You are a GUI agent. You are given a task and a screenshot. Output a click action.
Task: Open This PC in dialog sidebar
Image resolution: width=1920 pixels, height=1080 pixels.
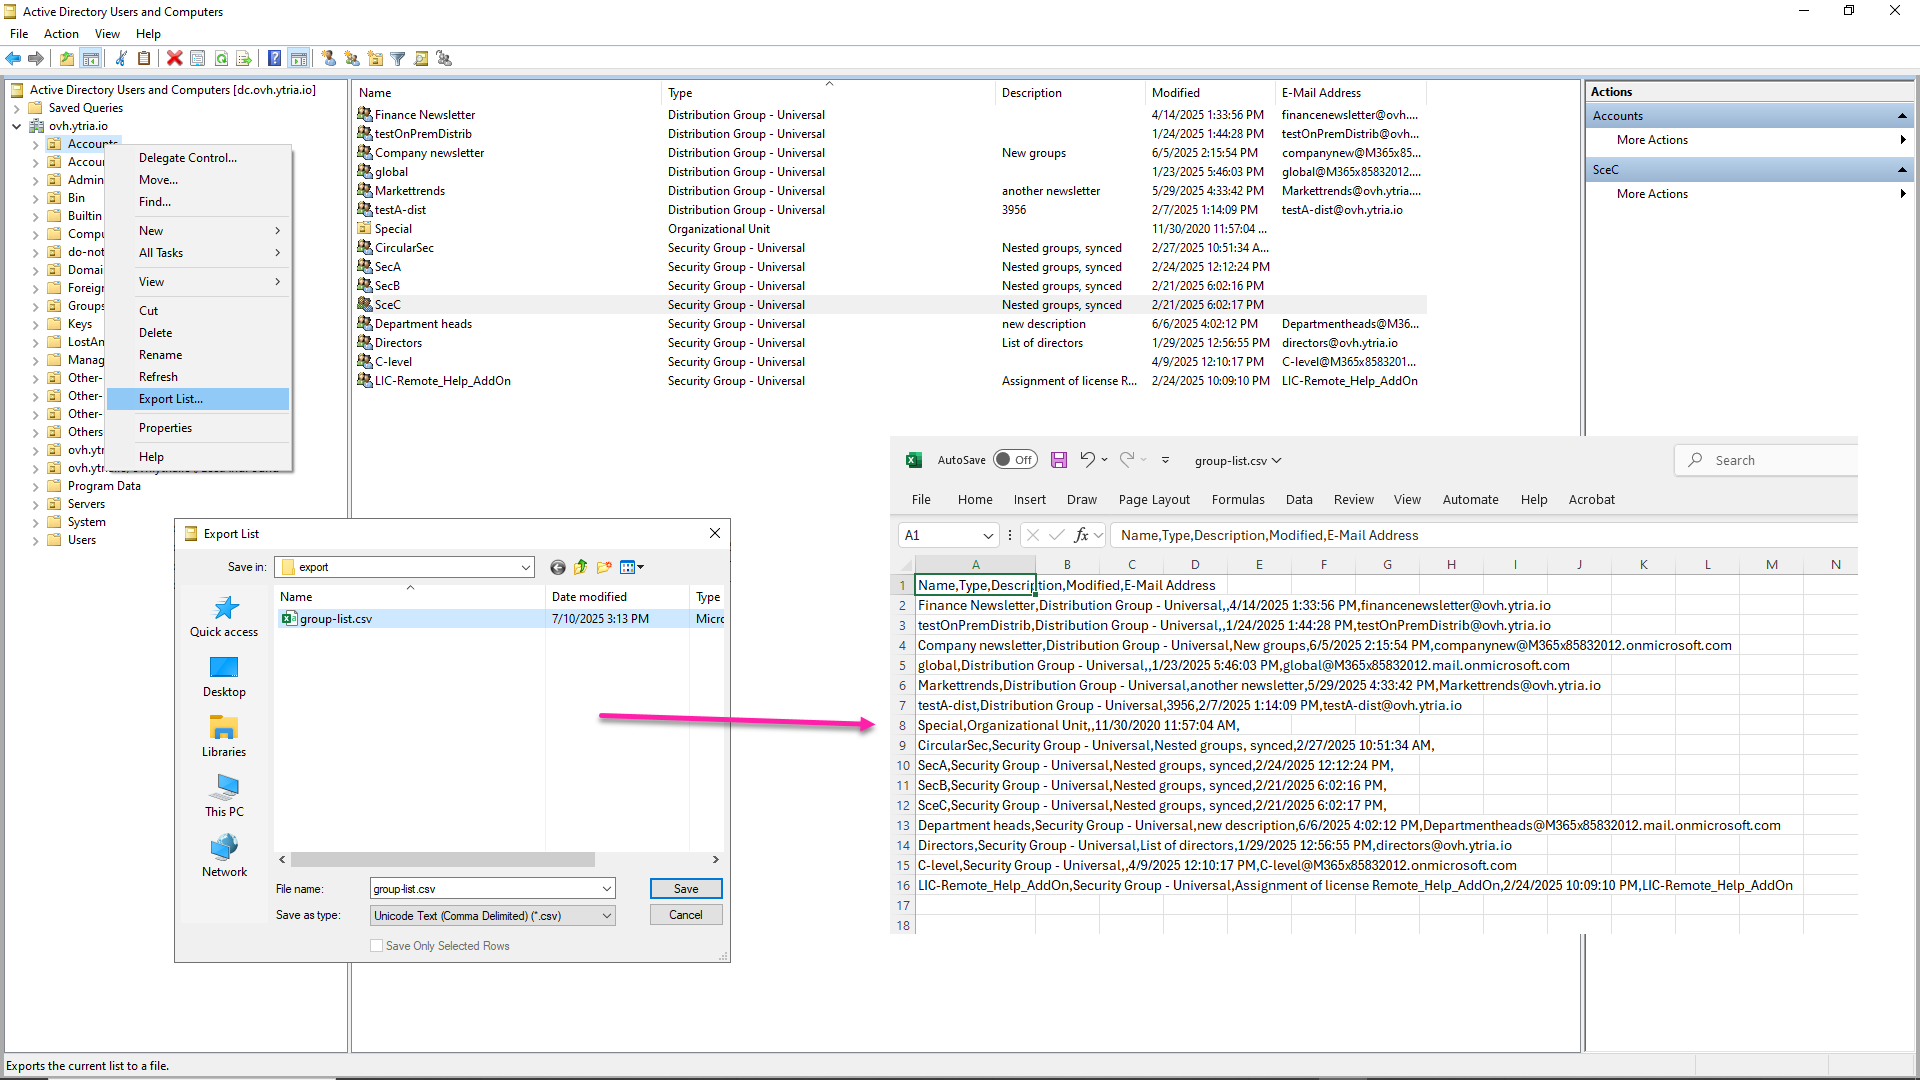point(224,796)
